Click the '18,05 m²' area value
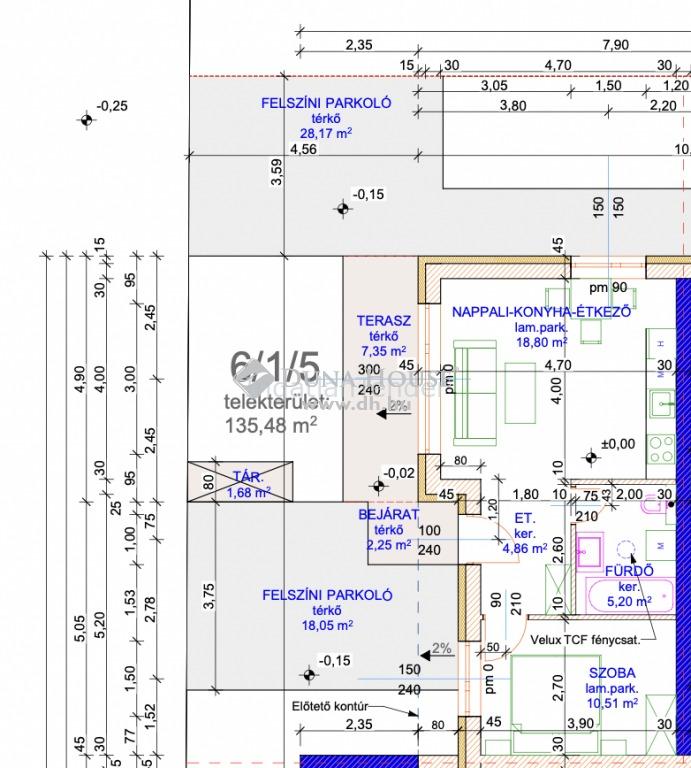Screen dimensions: 691x768 point(328,625)
